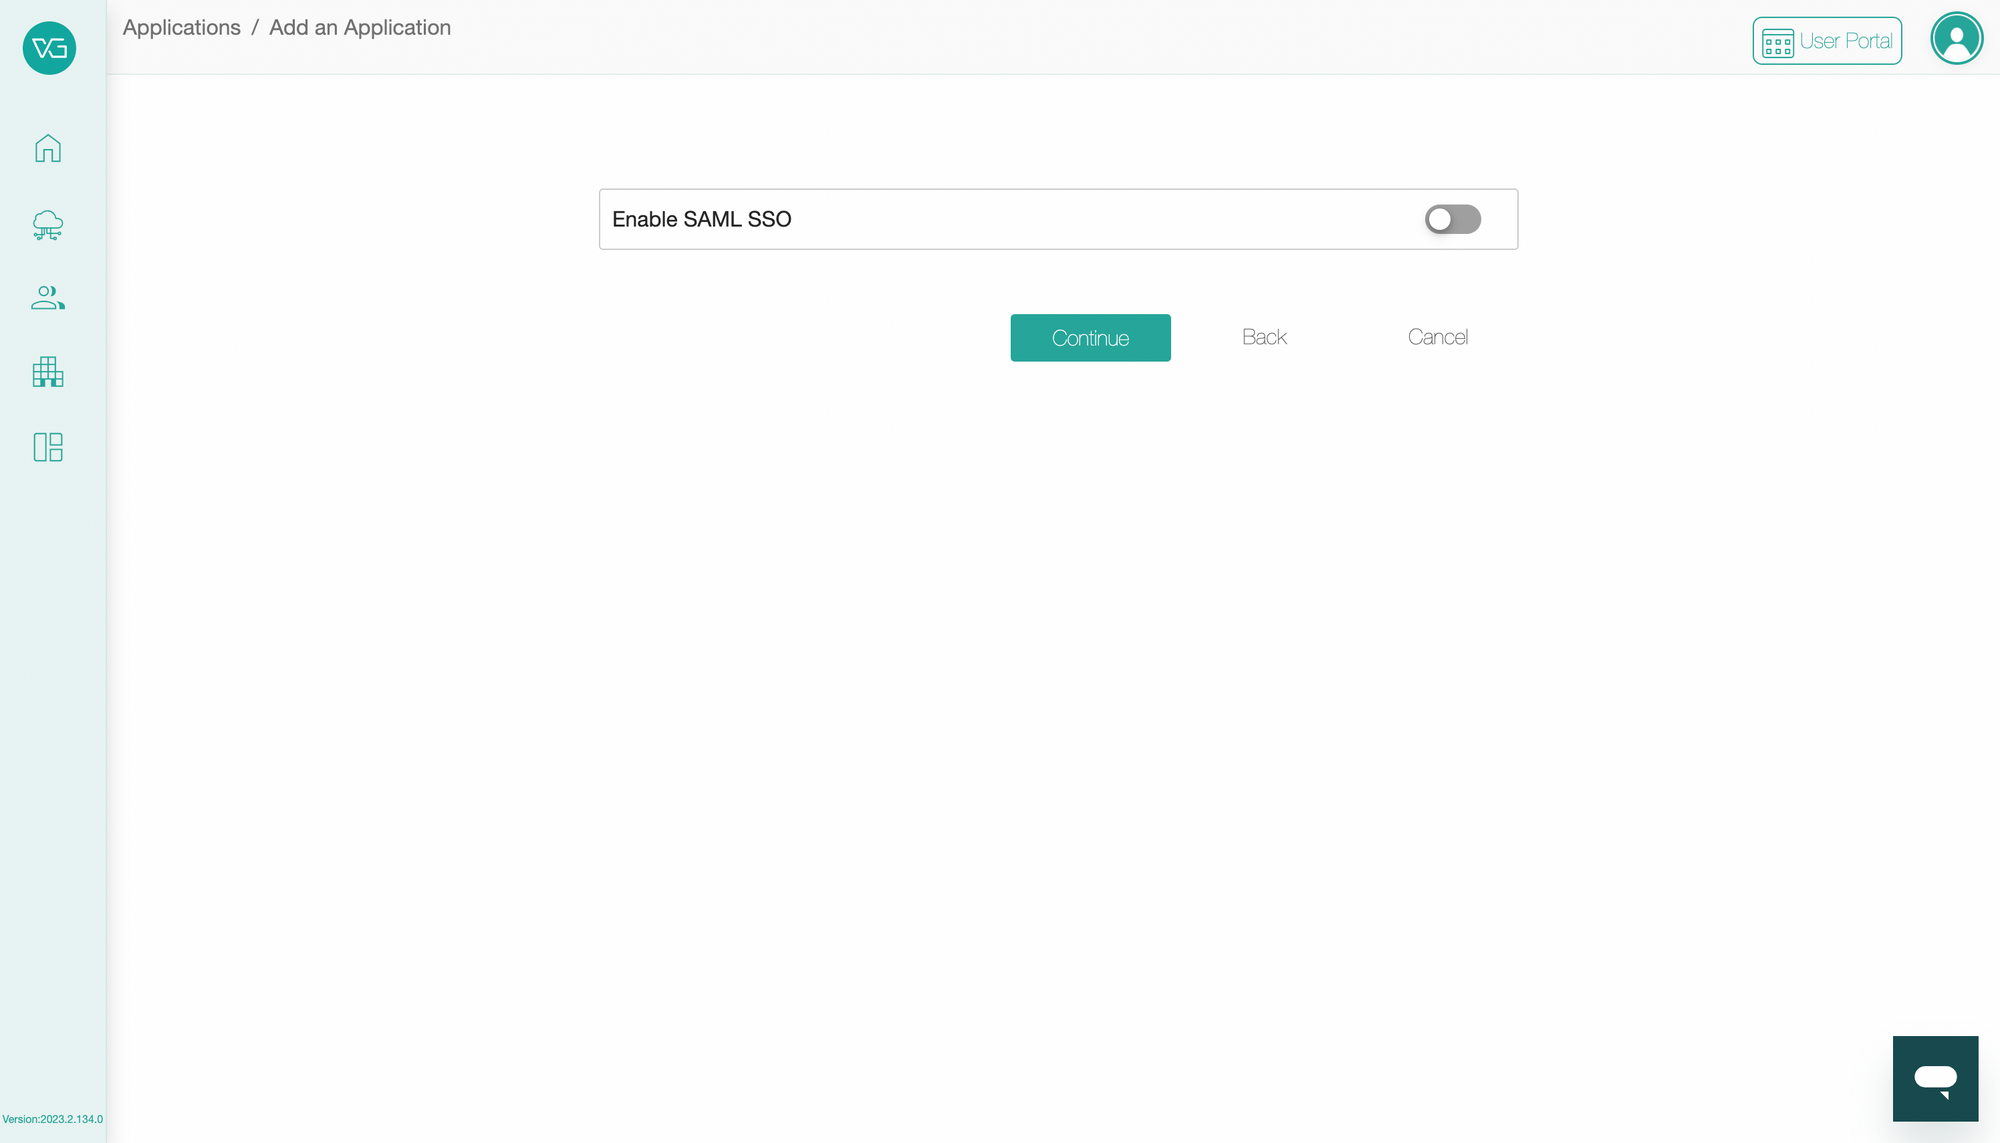Viewport: 2000px width, 1143px height.
Task: Open the Home dashboard icon
Action: tap(48, 148)
